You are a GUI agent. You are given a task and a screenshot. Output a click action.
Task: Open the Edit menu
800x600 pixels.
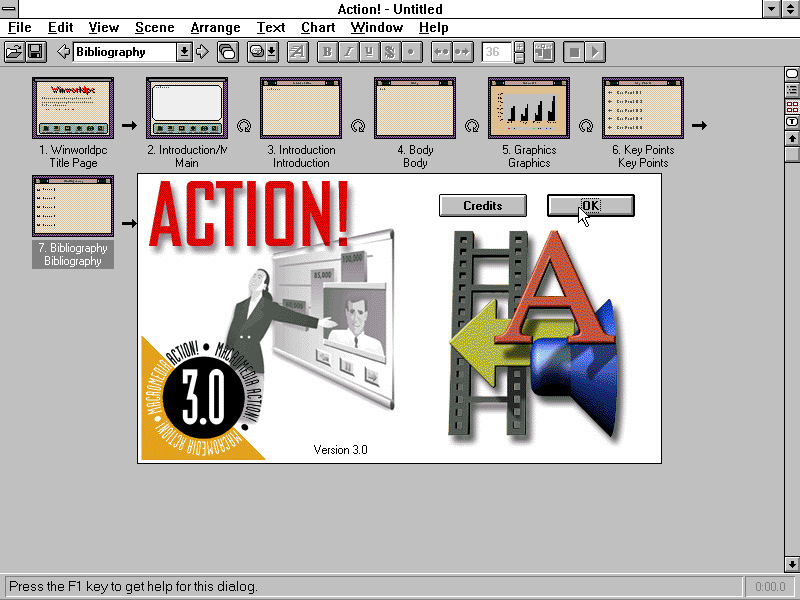[x=60, y=28]
